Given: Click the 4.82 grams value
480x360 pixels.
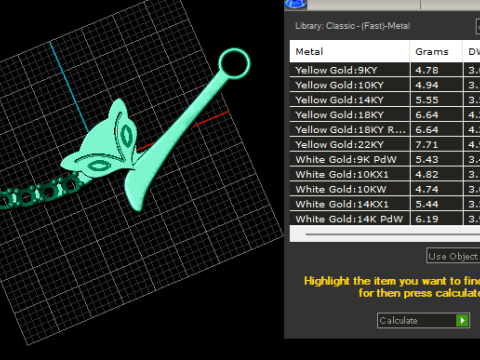Looking at the screenshot, I should (x=427, y=174).
